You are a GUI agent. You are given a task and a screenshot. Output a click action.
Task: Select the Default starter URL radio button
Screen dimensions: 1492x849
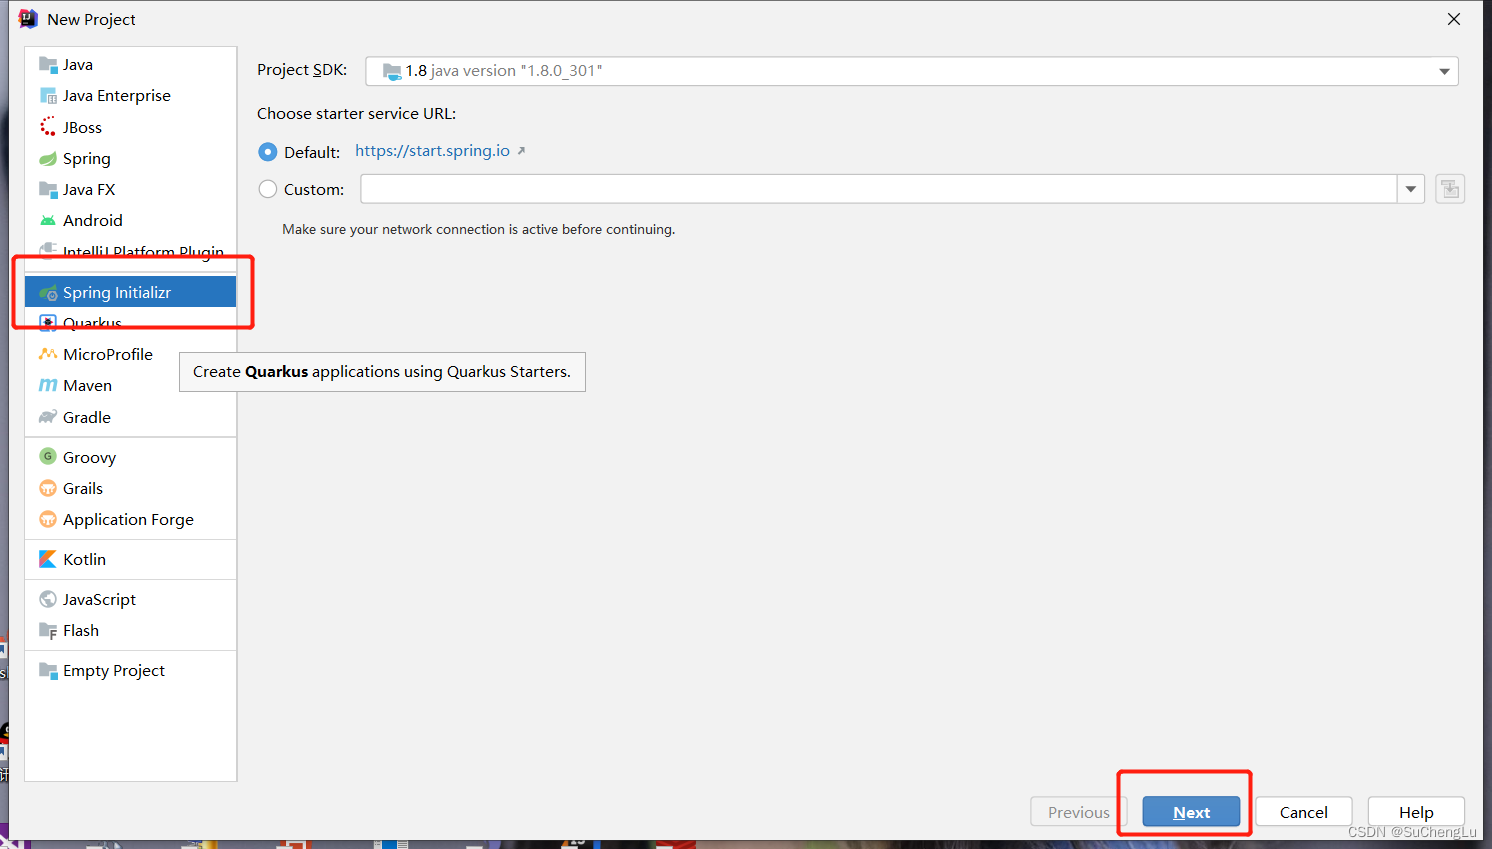tap(268, 152)
